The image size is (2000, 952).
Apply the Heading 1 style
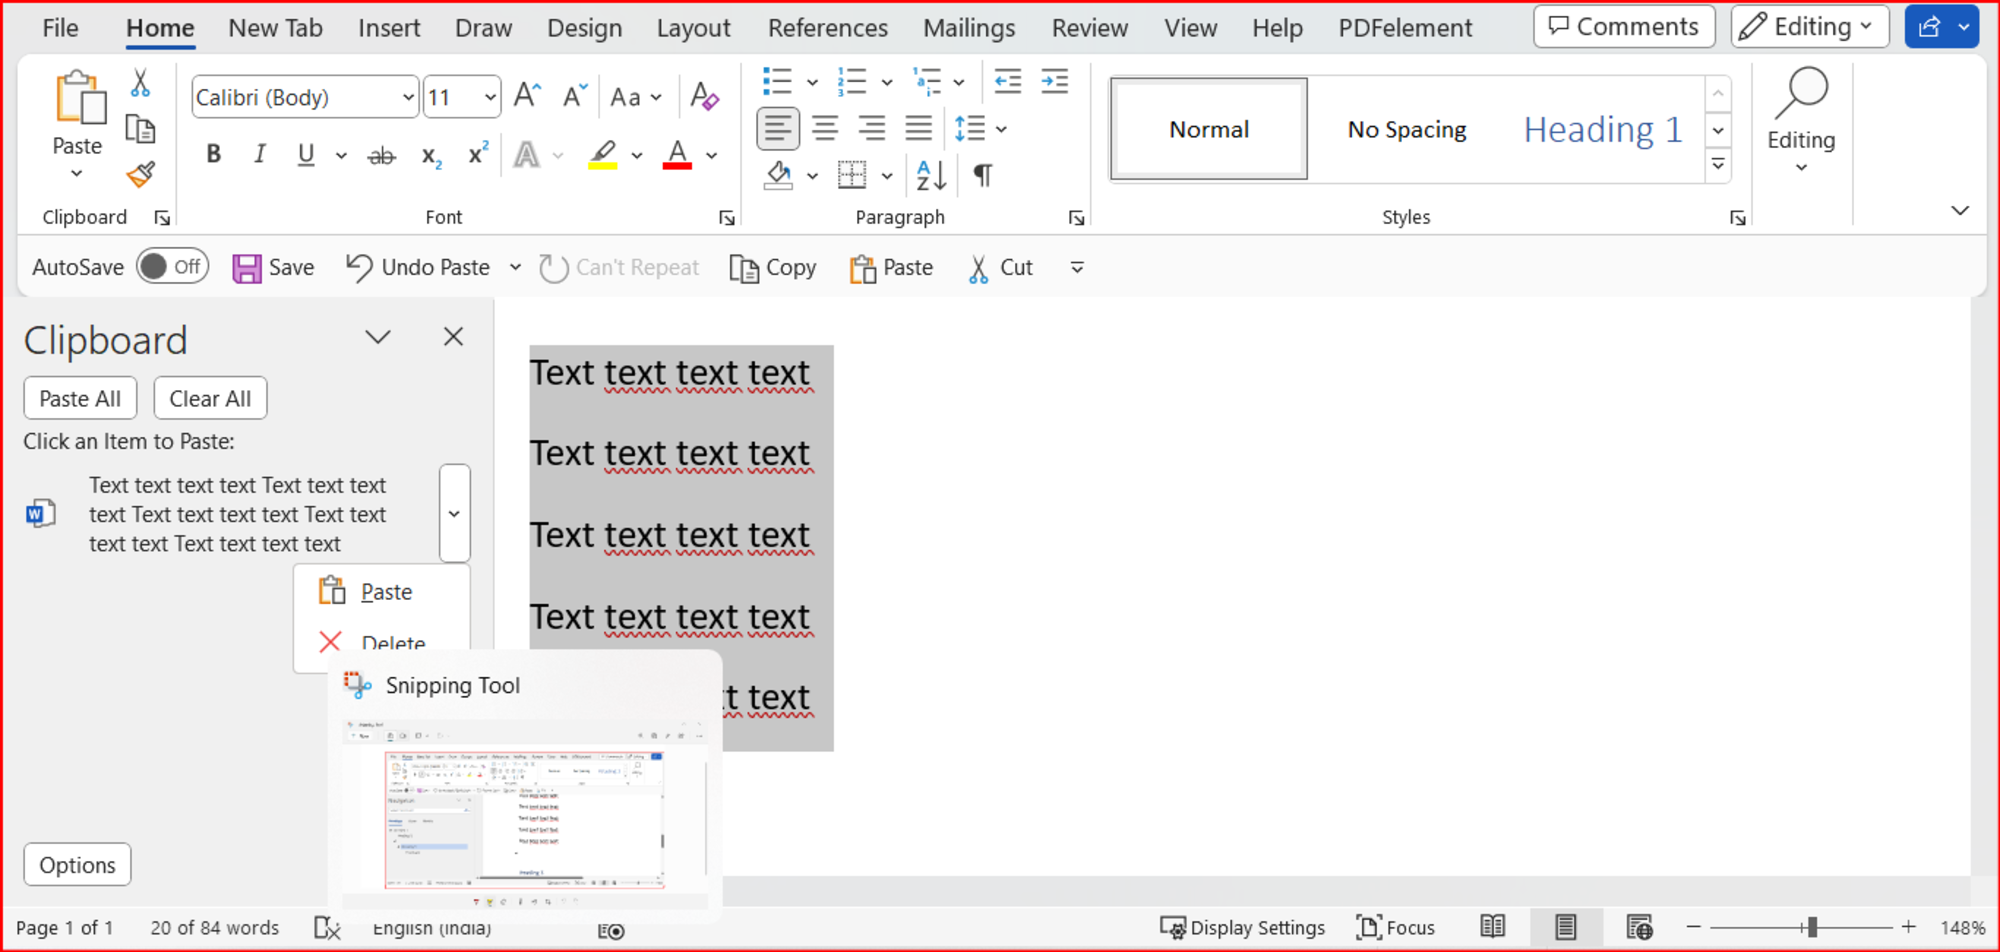1601,129
